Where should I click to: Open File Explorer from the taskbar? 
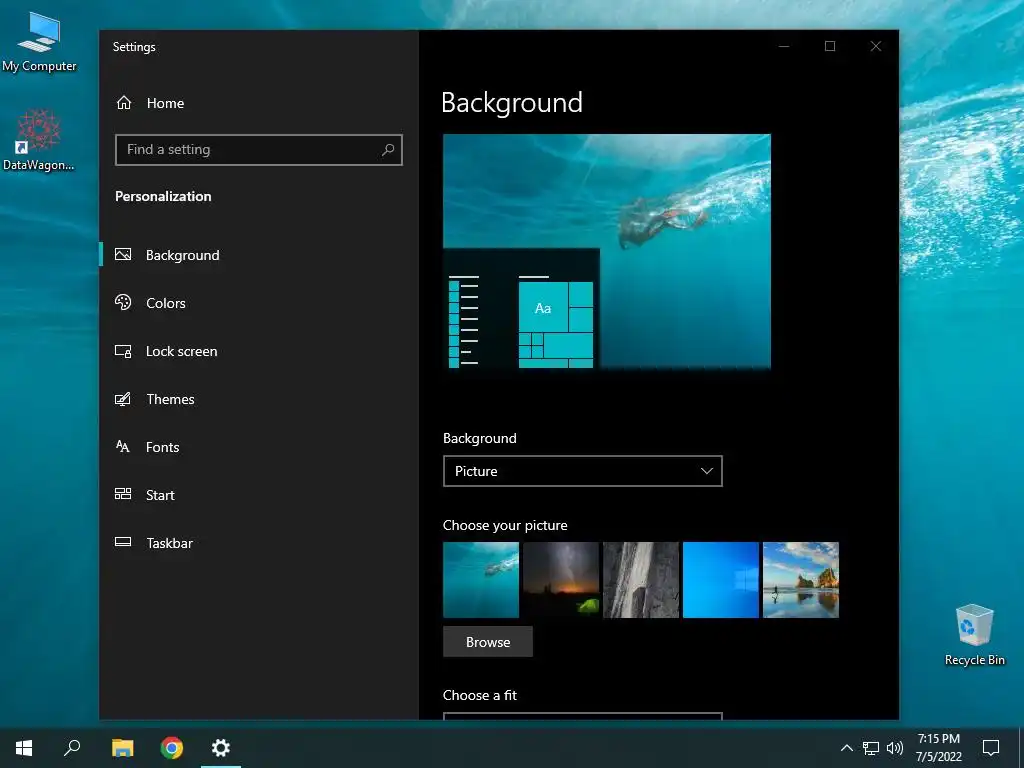122,748
